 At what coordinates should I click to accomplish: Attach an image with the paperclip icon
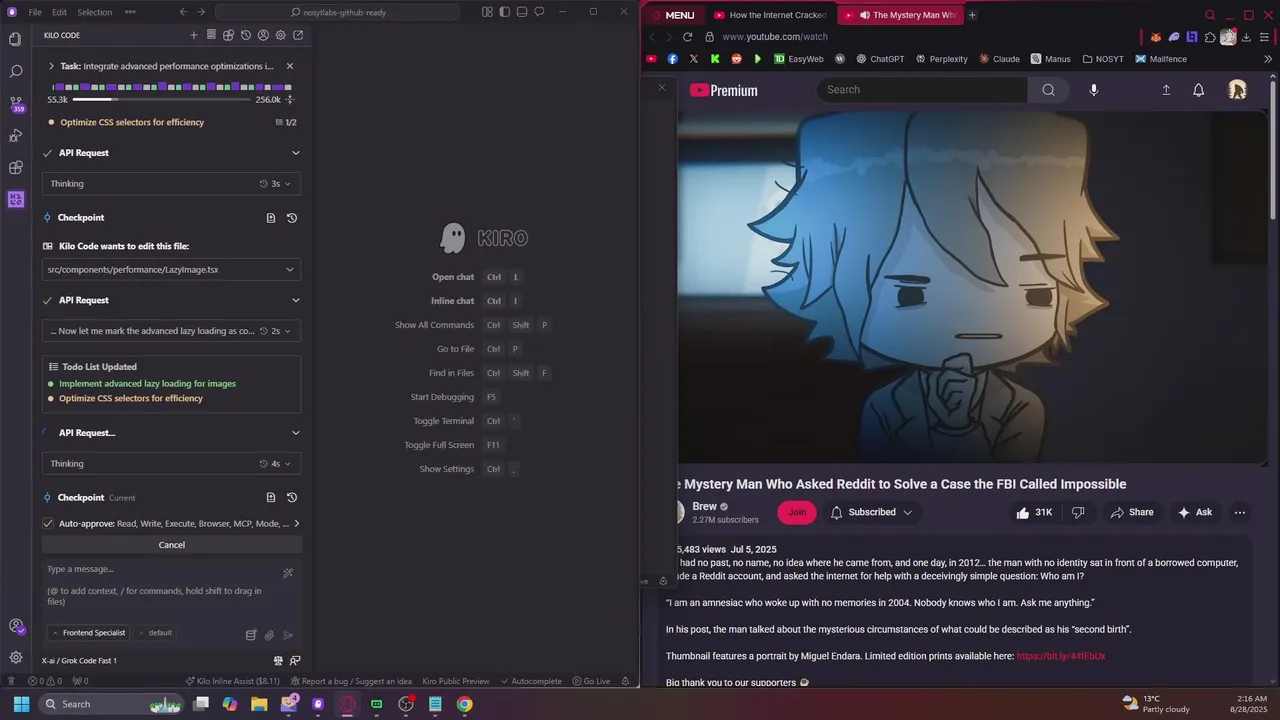click(x=269, y=634)
